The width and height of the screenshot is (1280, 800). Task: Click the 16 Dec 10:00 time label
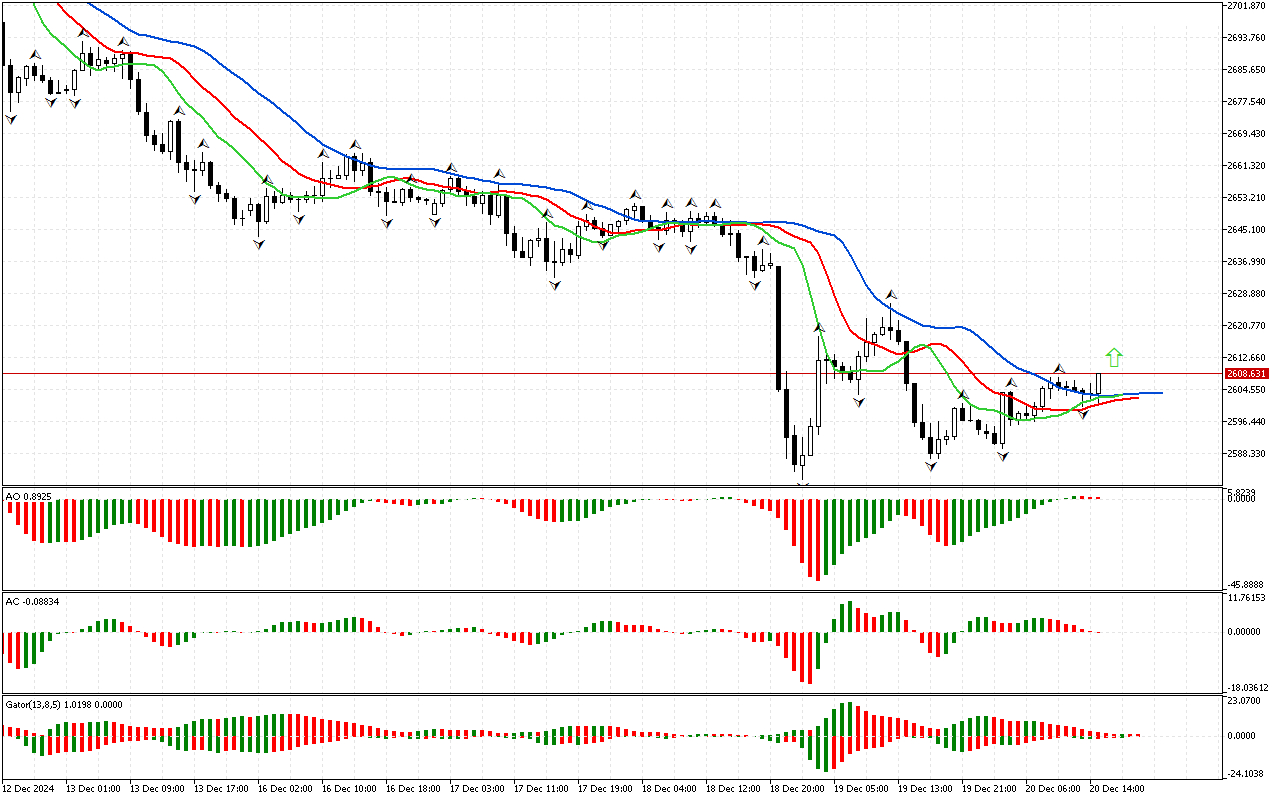pyautogui.click(x=349, y=789)
